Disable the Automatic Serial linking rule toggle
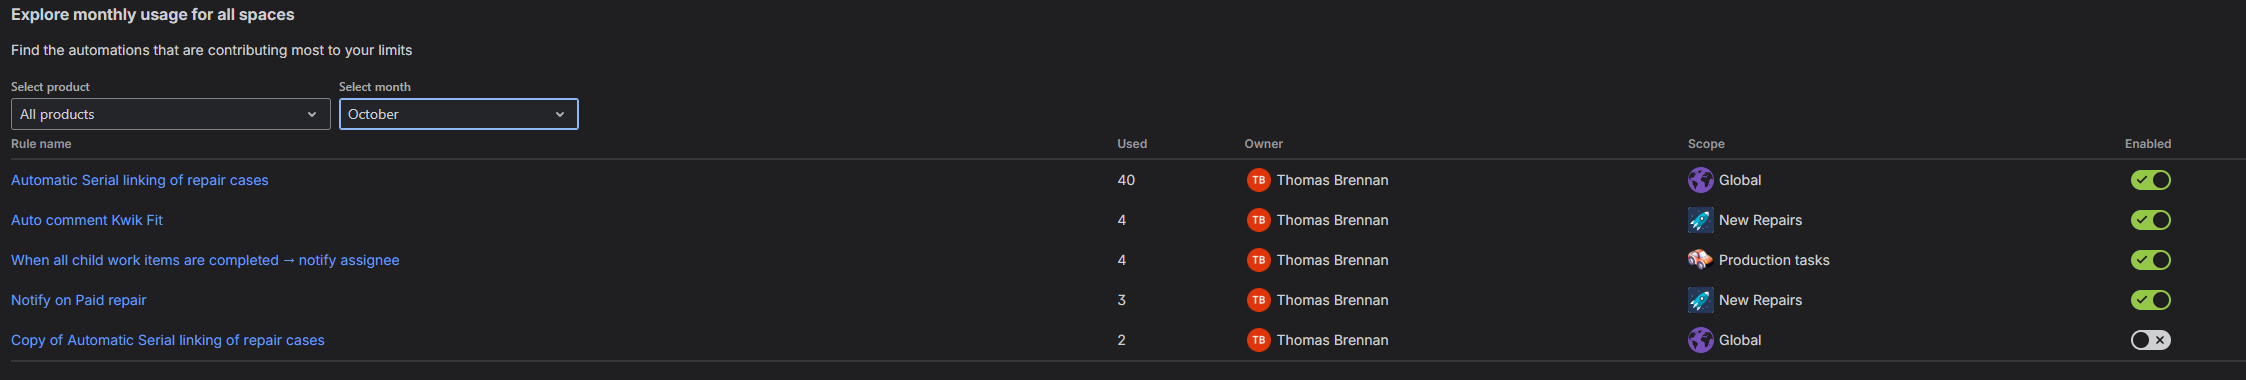2246x380 pixels. click(2150, 180)
